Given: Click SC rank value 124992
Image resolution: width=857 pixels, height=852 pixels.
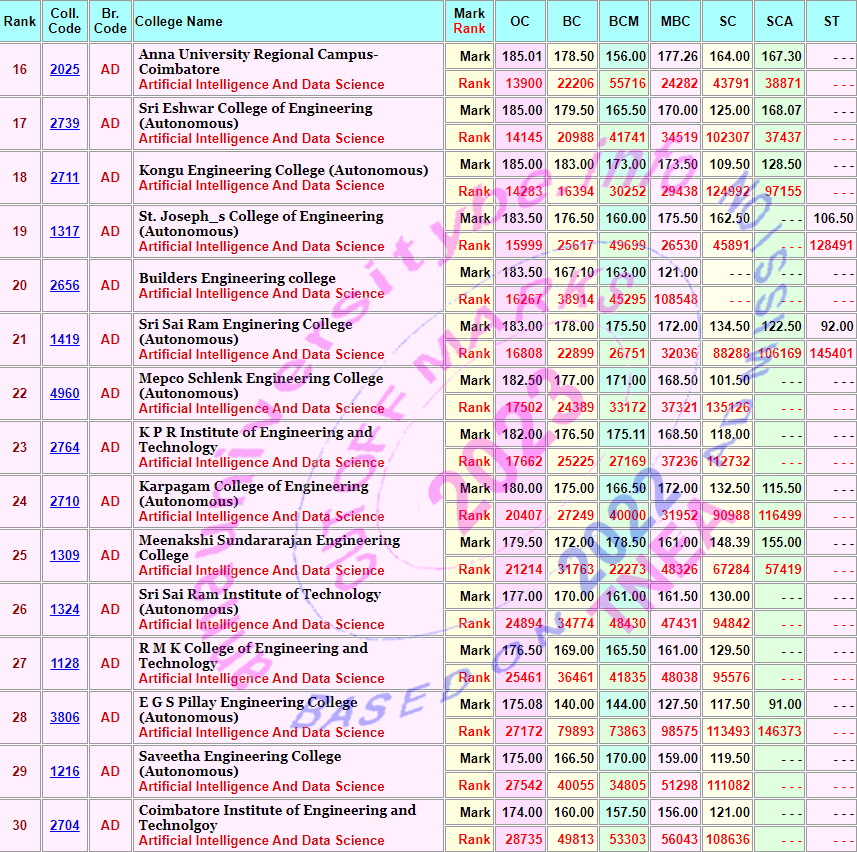Looking at the screenshot, I should 727,191.
